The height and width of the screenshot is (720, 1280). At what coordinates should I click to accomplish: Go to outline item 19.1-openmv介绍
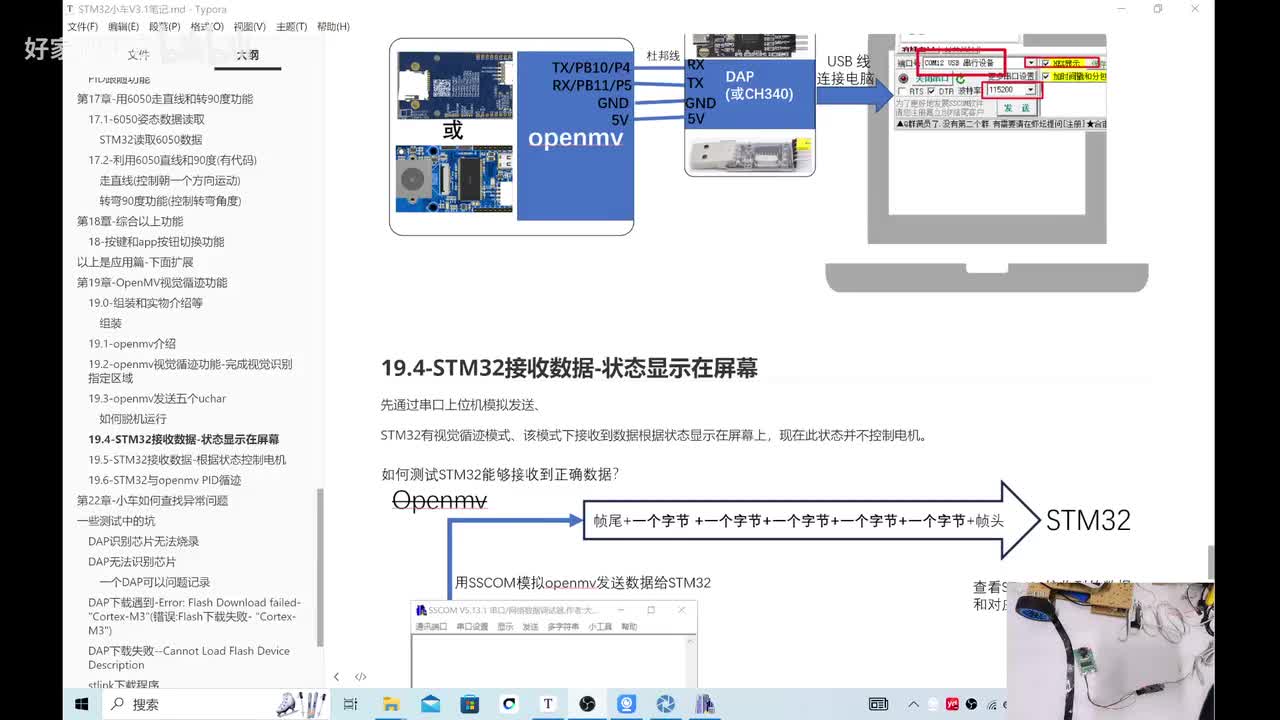coord(132,344)
